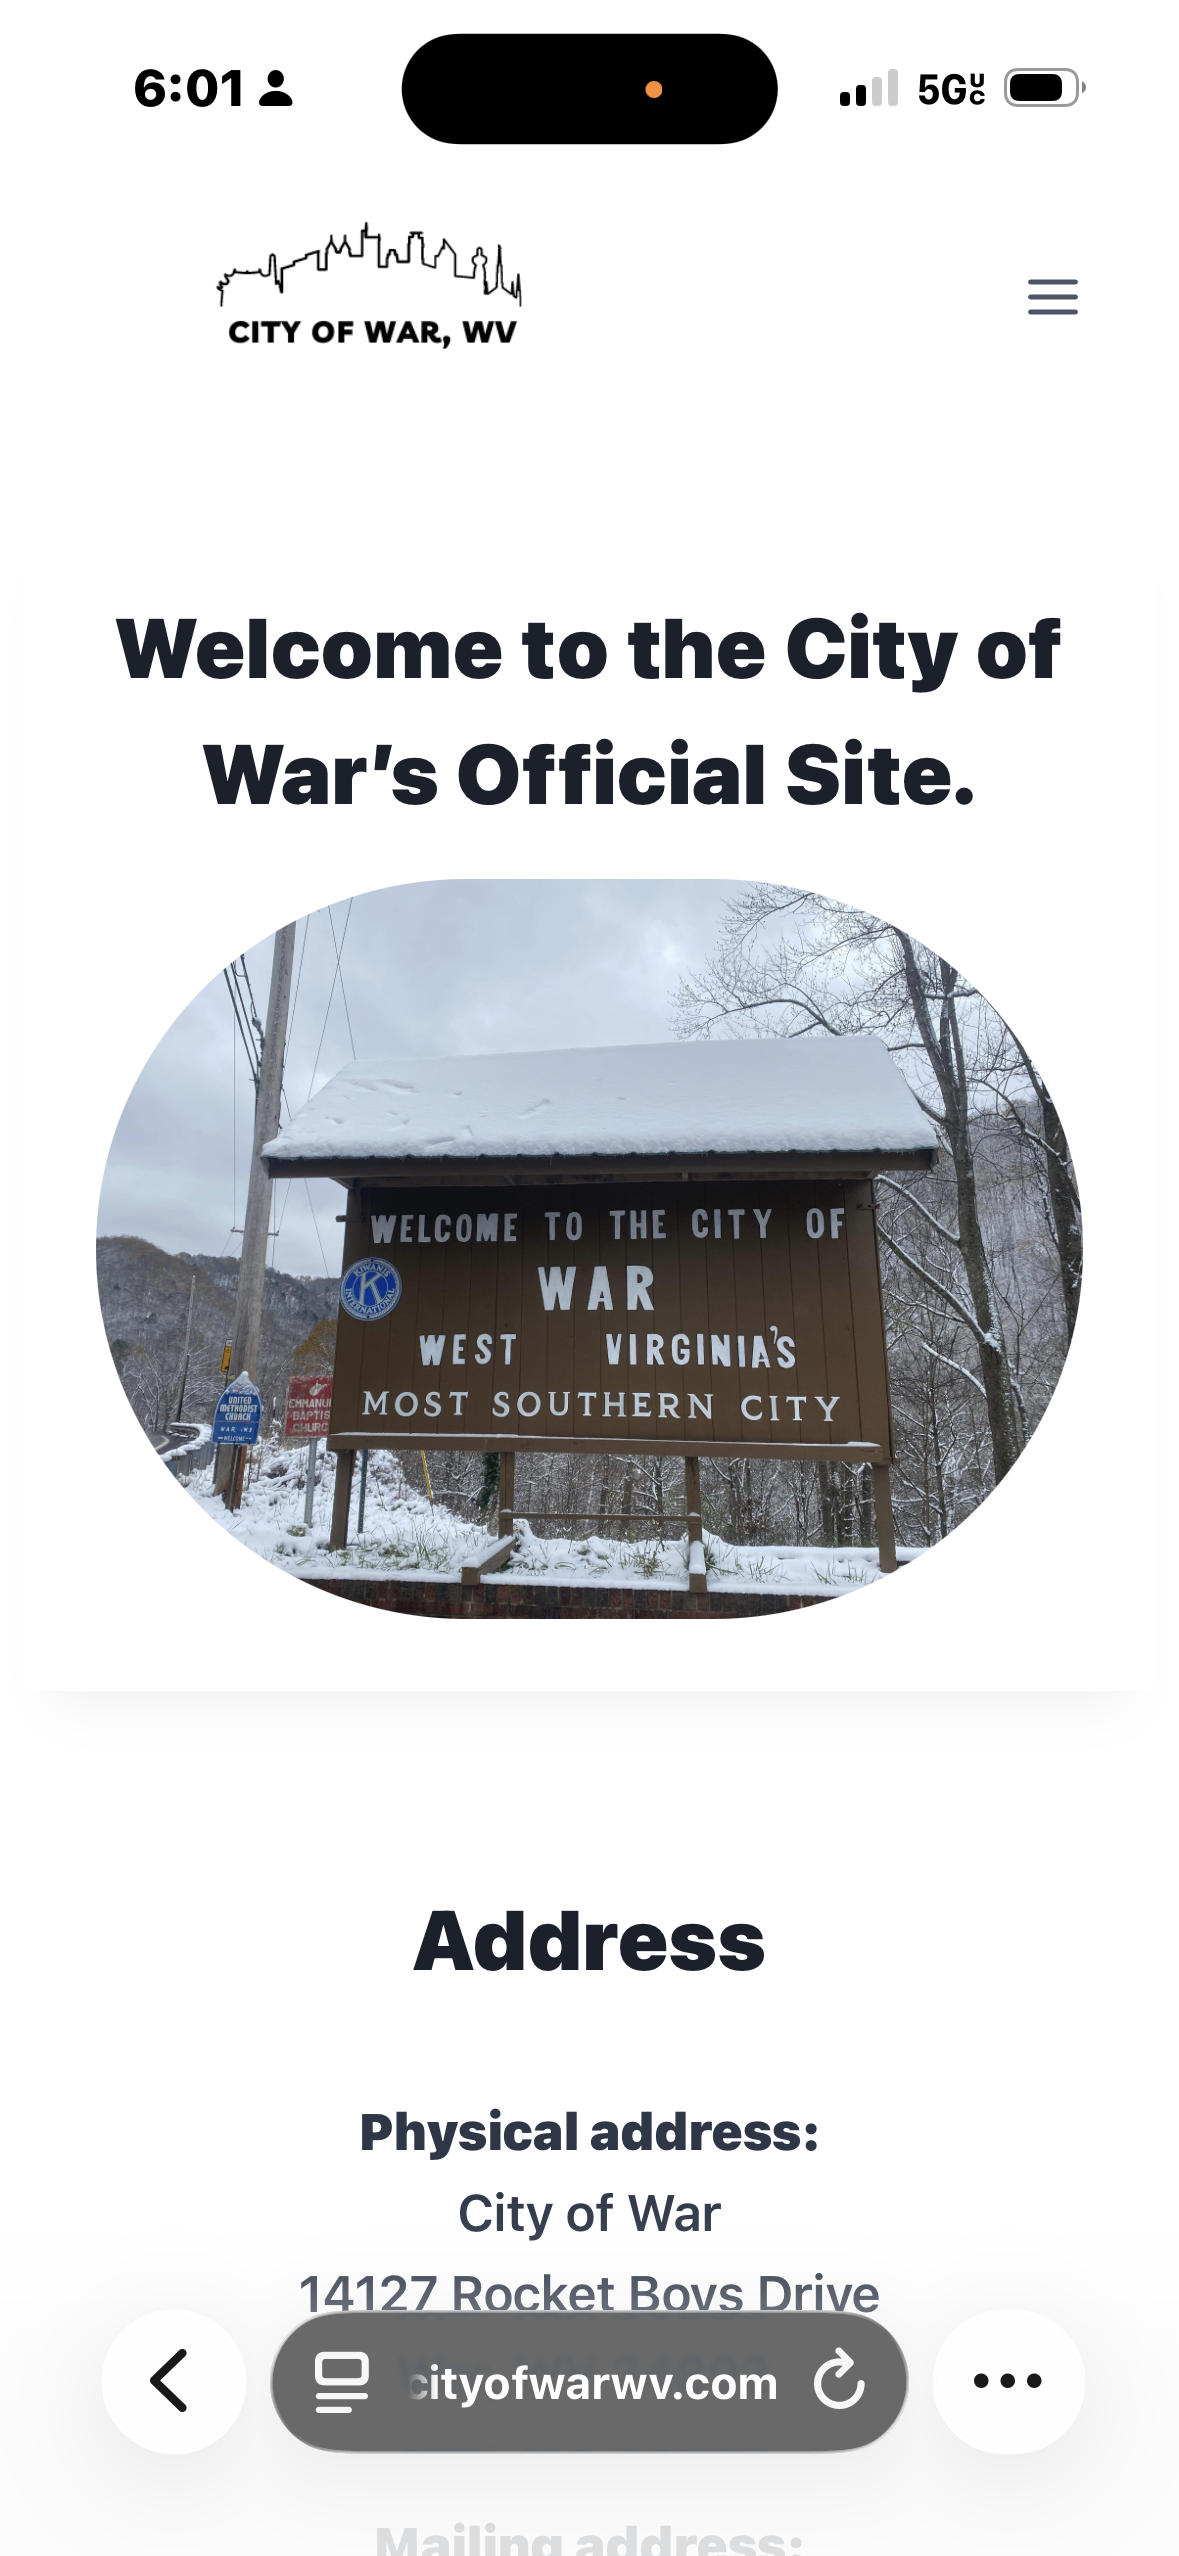The image size is (1179, 2556).
Task: Tap the 6:01 clock in status bar
Action: 188,88
